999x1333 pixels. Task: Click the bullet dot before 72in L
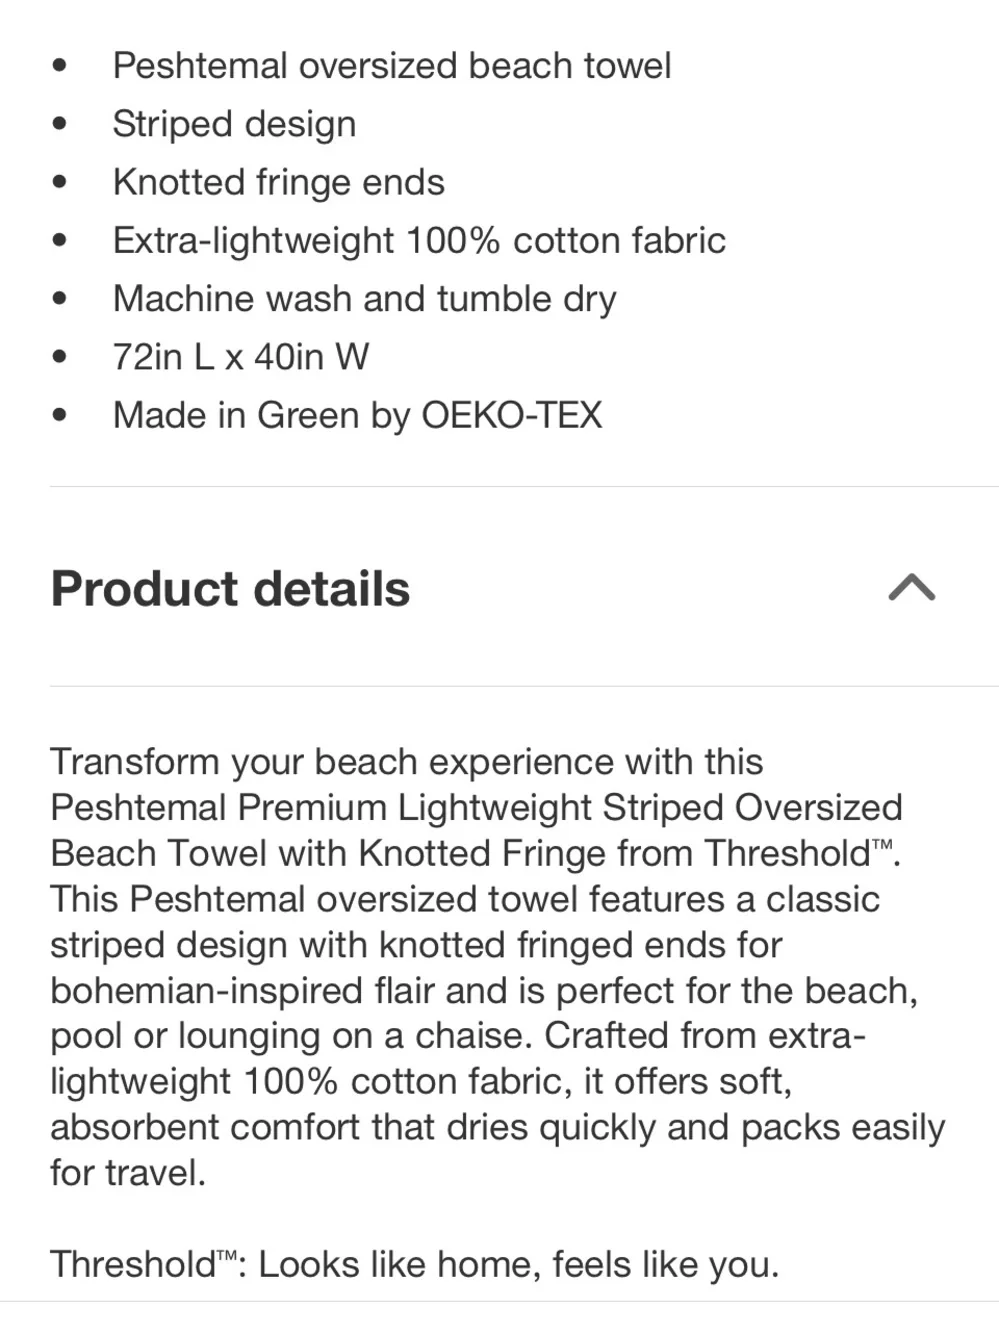click(x=60, y=357)
